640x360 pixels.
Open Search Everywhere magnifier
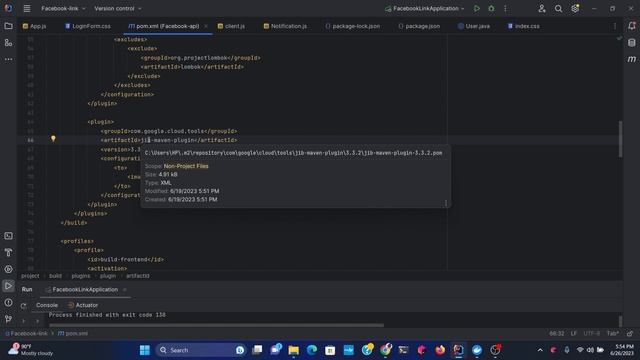(558, 8)
